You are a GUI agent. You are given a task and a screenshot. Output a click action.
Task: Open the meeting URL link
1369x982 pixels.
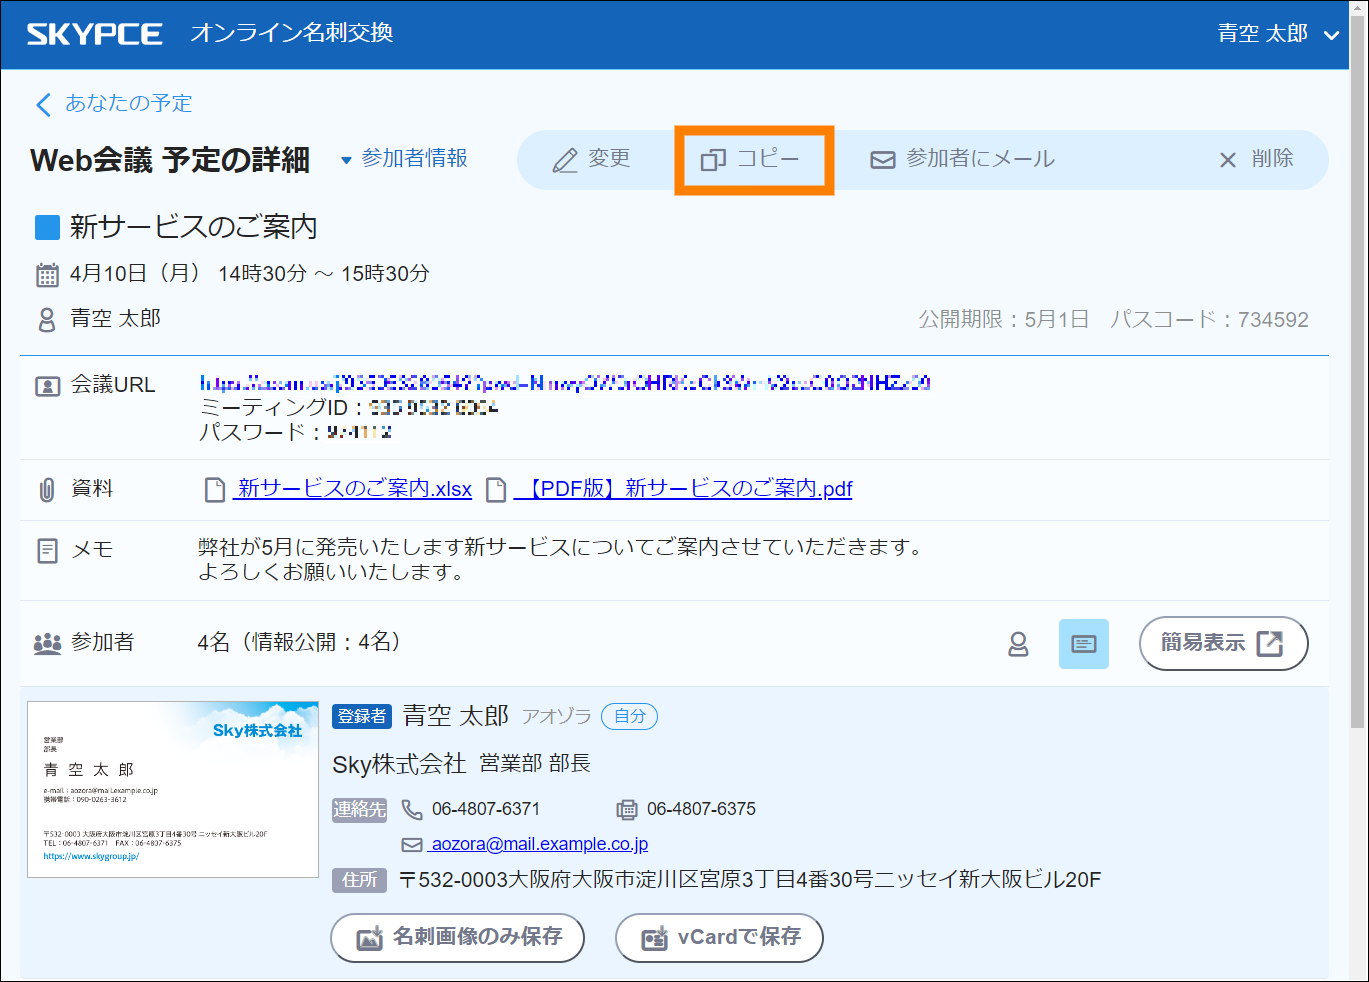coord(565,383)
